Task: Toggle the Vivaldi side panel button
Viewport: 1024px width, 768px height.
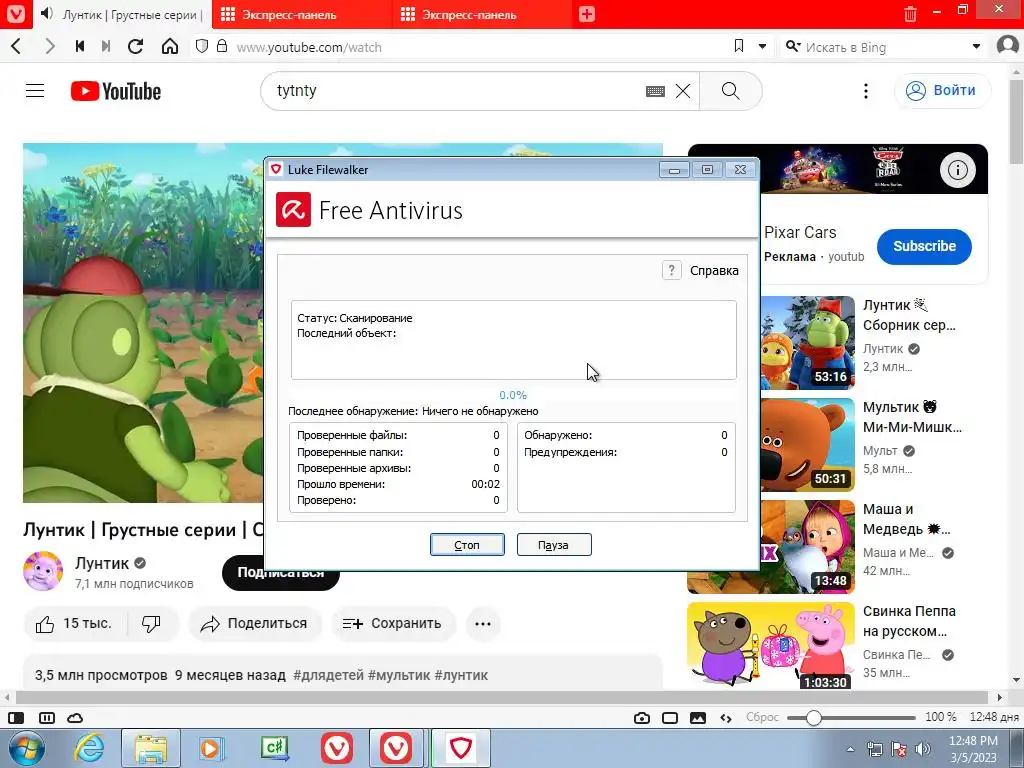Action: coord(16,718)
